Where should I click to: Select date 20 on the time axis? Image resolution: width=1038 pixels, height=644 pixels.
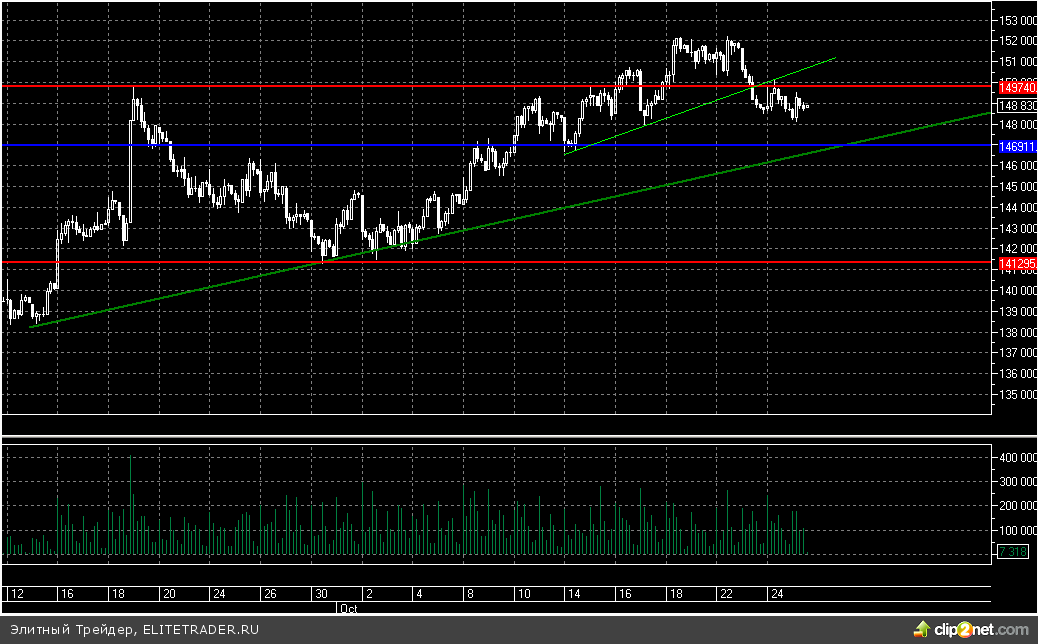pyautogui.click(x=170, y=594)
